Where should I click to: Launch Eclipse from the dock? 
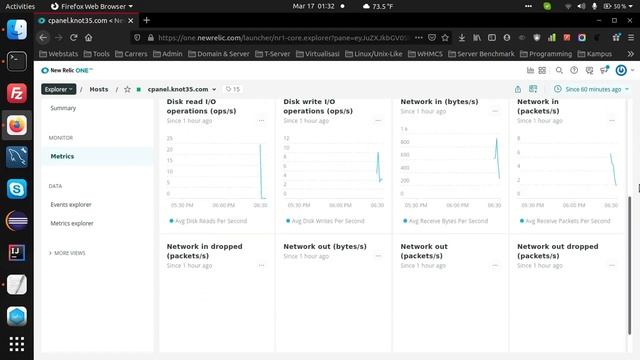coord(17,220)
